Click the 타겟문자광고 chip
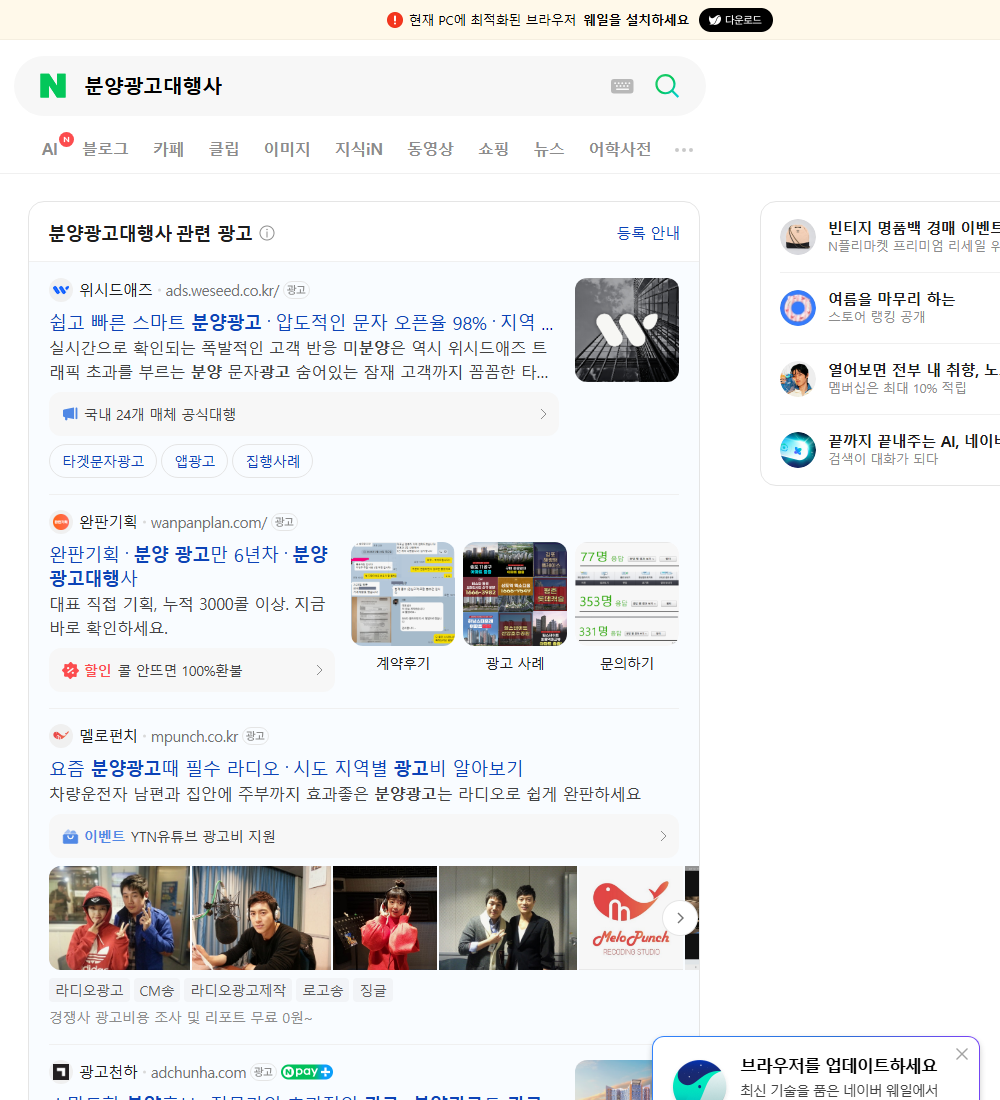The width and height of the screenshot is (1000, 1100). point(103,461)
